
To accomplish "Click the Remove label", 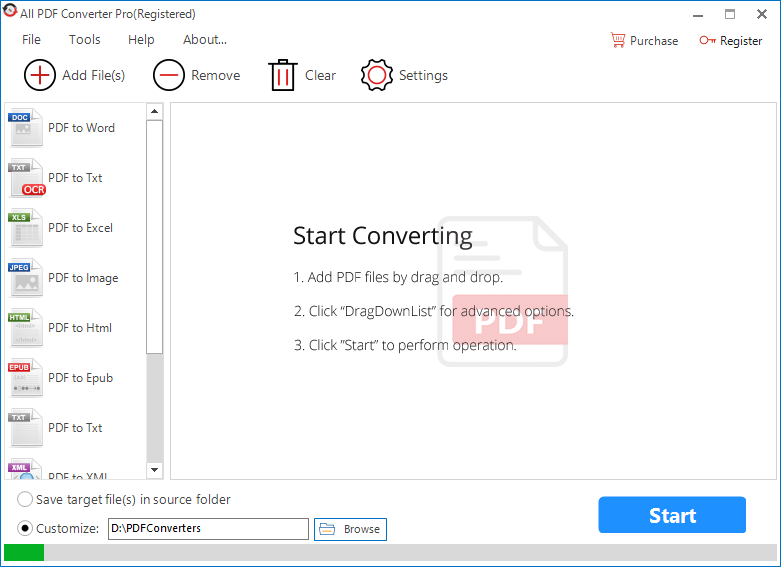I will pos(216,75).
